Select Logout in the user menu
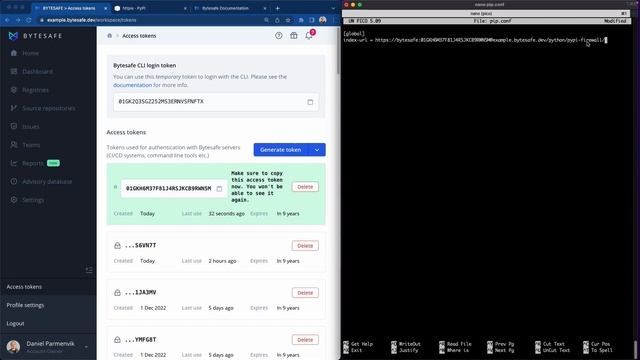This screenshot has height=360, width=640. (16, 324)
